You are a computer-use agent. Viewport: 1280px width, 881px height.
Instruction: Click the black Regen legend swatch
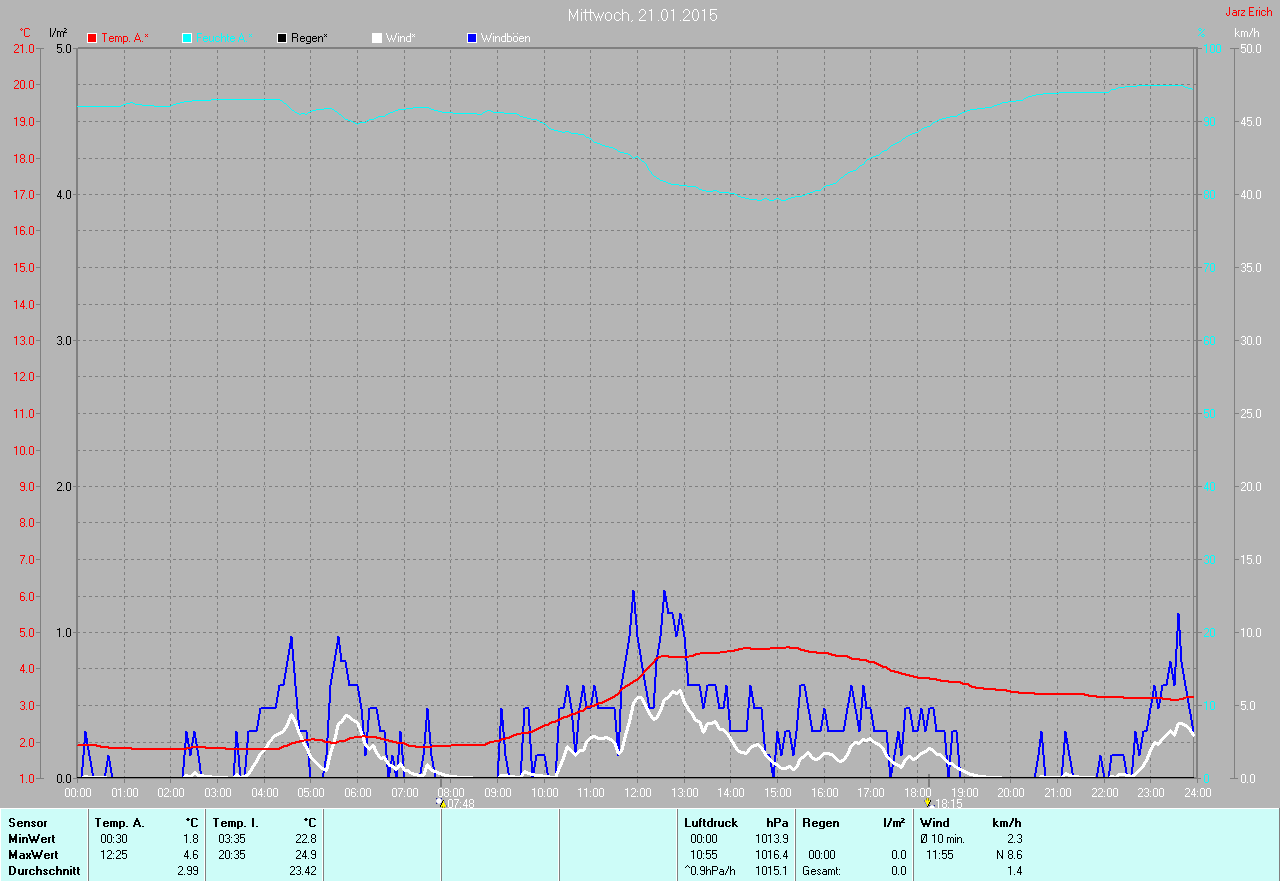pos(282,38)
